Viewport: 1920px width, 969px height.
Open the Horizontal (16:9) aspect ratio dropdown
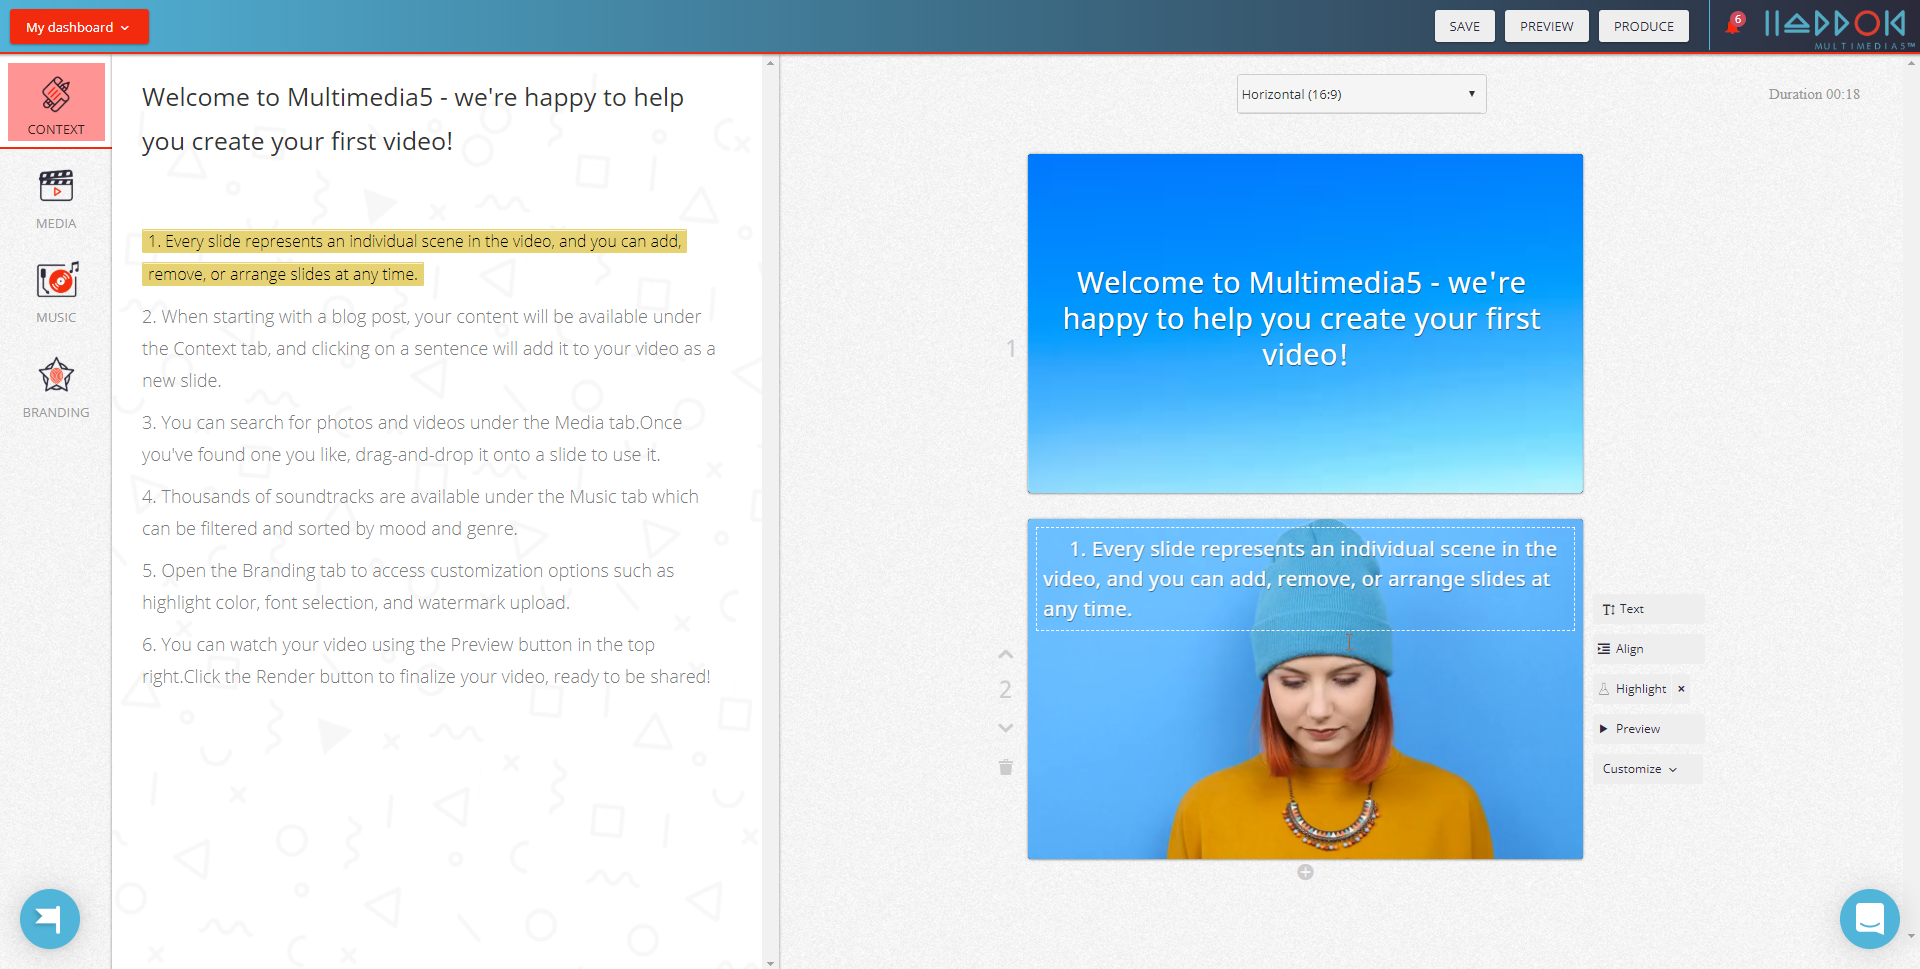[x=1361, y=94]
